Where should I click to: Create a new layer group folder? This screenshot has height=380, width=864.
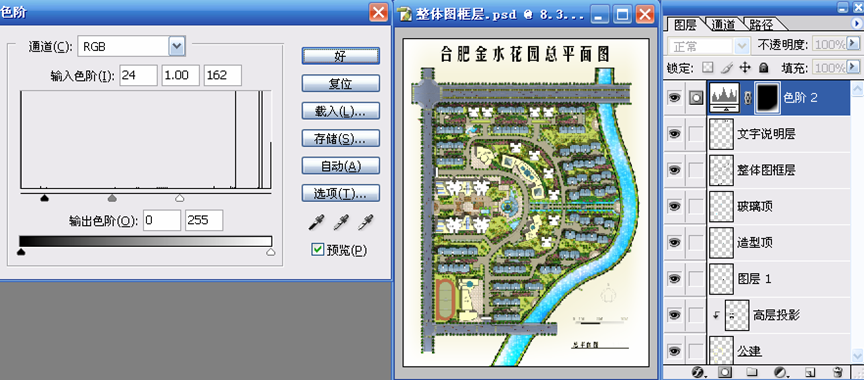753,373
